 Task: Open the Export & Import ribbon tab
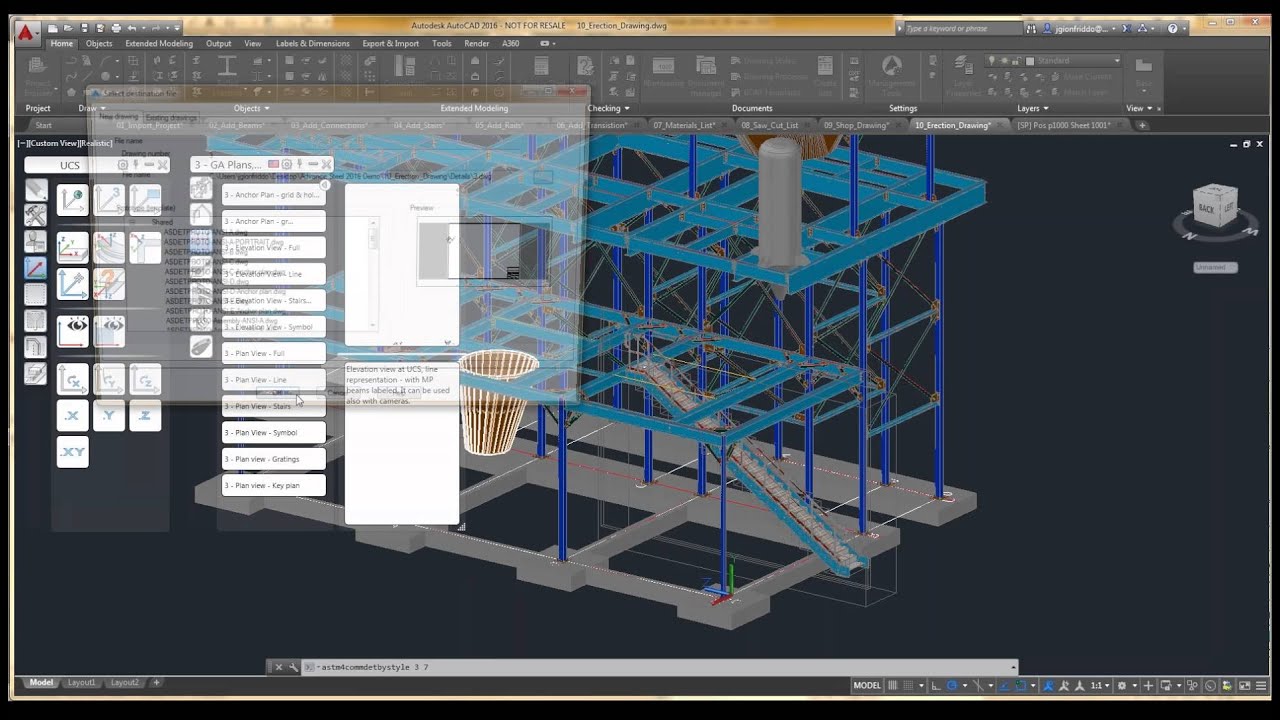point(391,43)
